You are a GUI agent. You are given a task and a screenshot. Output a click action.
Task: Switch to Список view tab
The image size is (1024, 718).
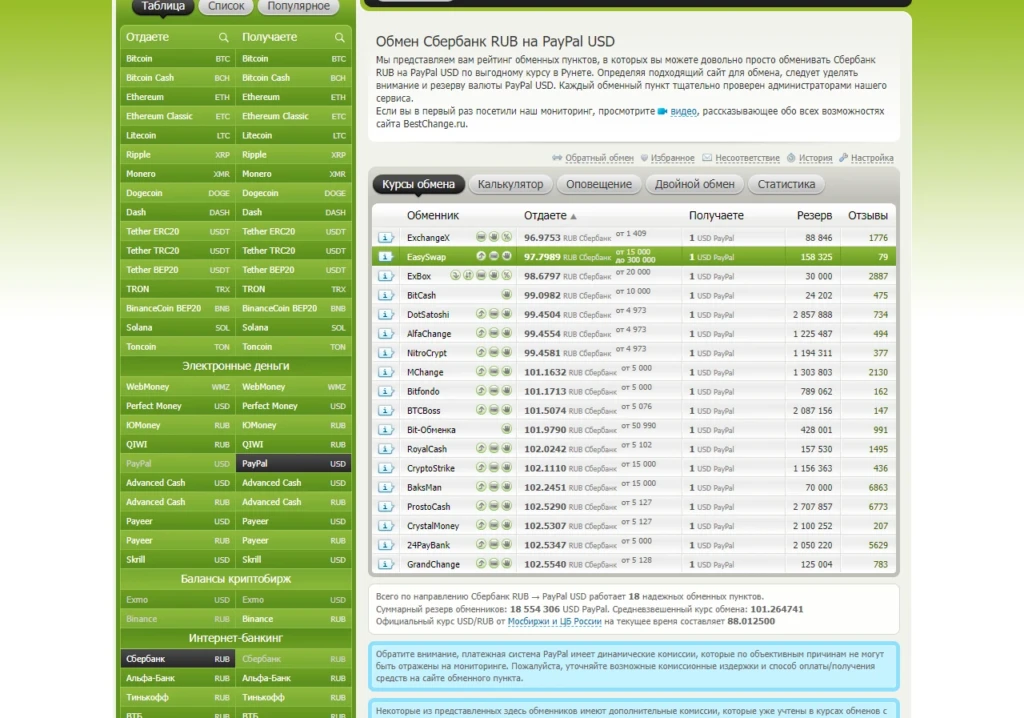[x=226, y=7]
